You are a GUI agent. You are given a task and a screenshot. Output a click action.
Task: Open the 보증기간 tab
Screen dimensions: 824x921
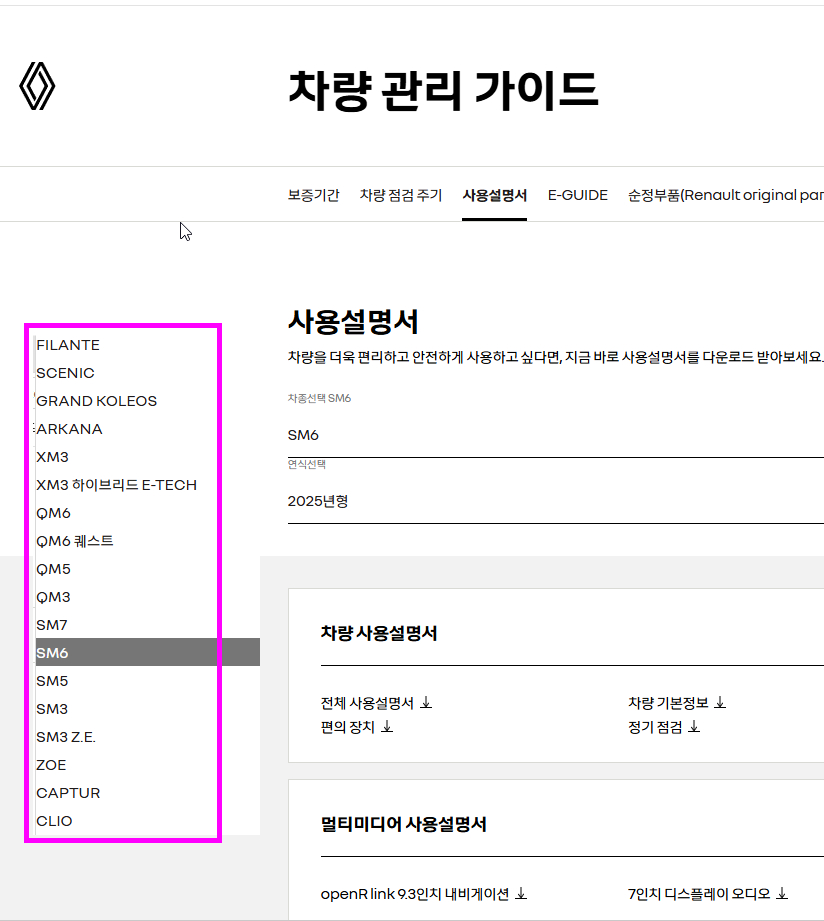(x=314, y=195)
